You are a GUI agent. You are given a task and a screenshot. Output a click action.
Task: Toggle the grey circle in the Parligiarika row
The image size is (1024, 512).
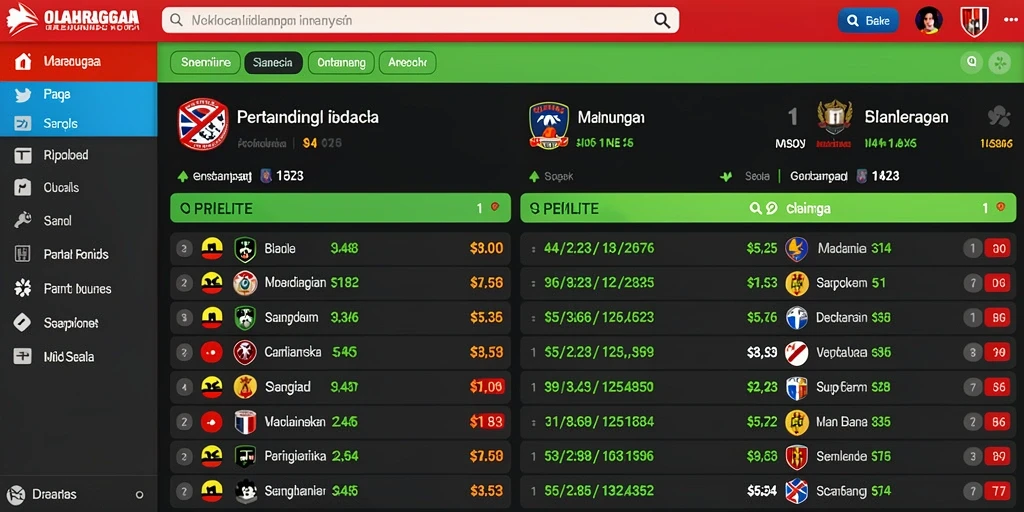pyautogui.click(x=184, y=456)
